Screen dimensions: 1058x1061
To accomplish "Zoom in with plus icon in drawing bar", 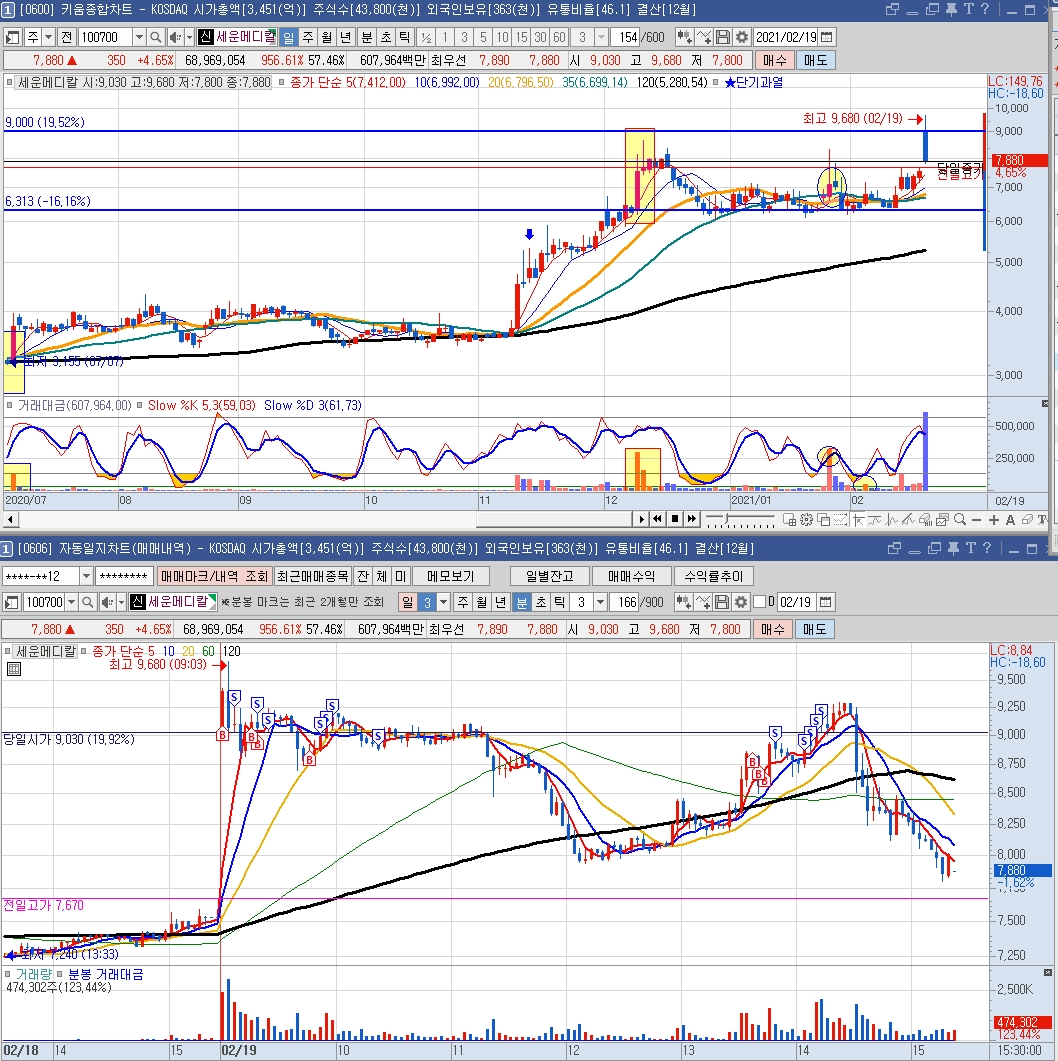I will coord(993,520).
